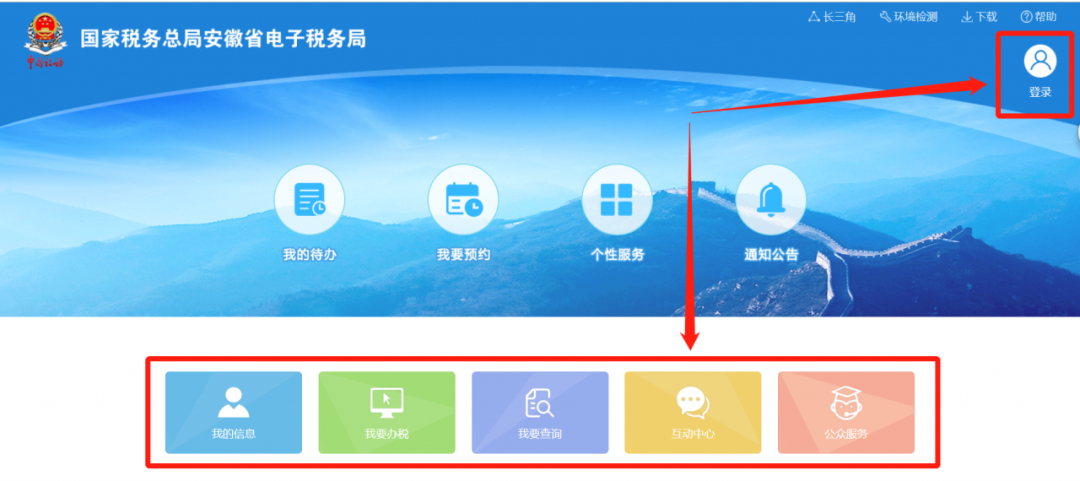Open the 我要办税 green tile
The width and height of the screenshot is (1080, 481).
[386, 413]
